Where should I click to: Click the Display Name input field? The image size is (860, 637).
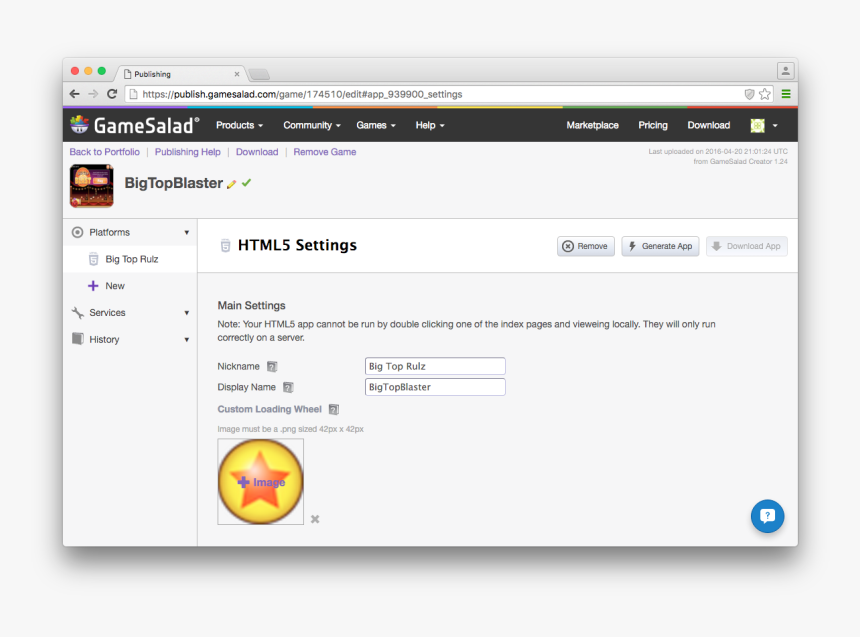tap(435, 387)
